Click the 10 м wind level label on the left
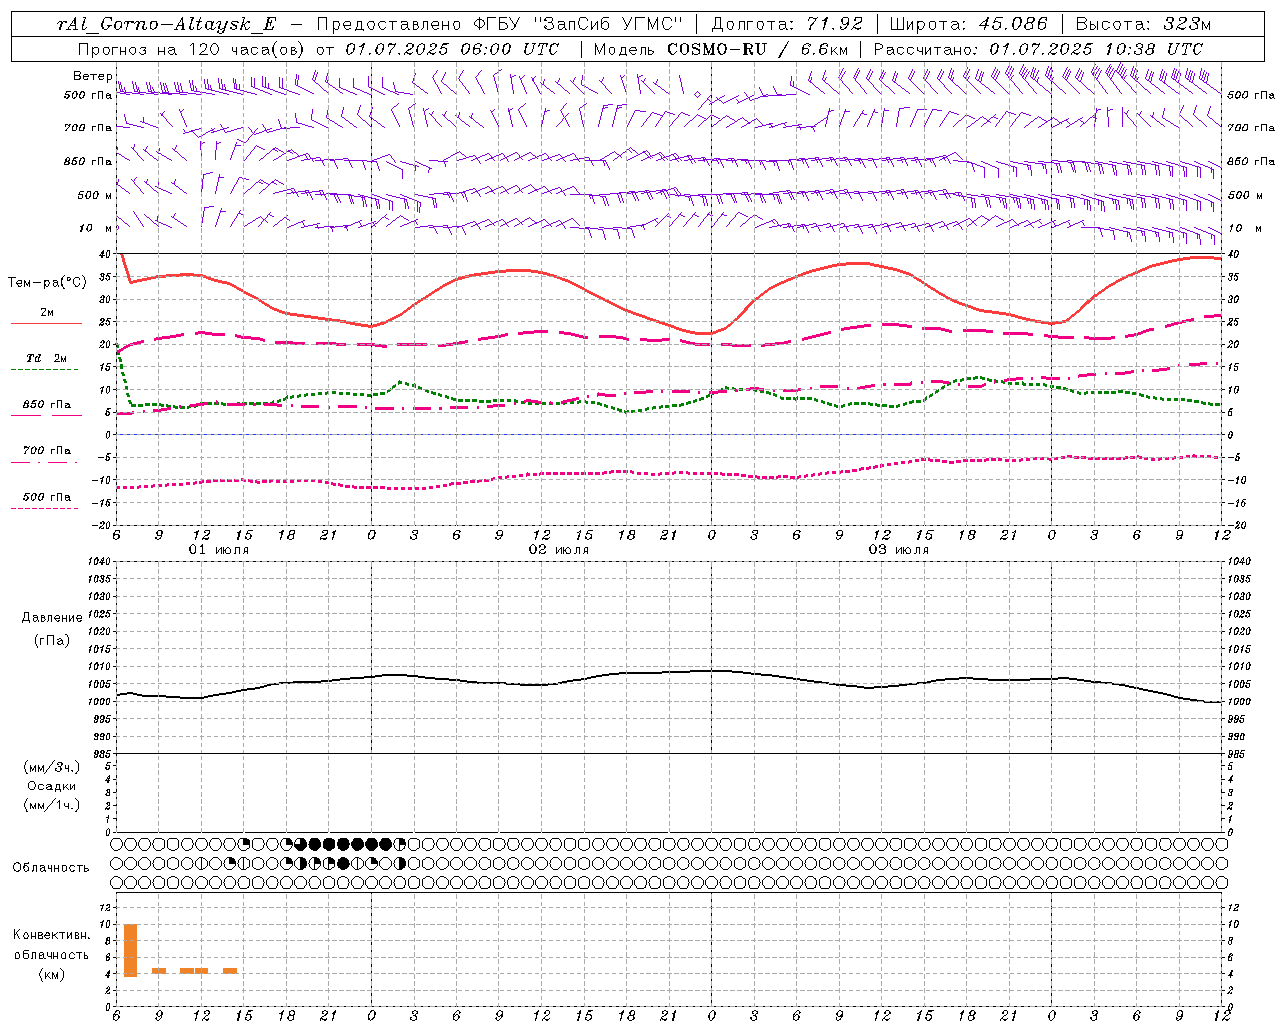The image size is (1280, 1024). (x=96, y=228)
